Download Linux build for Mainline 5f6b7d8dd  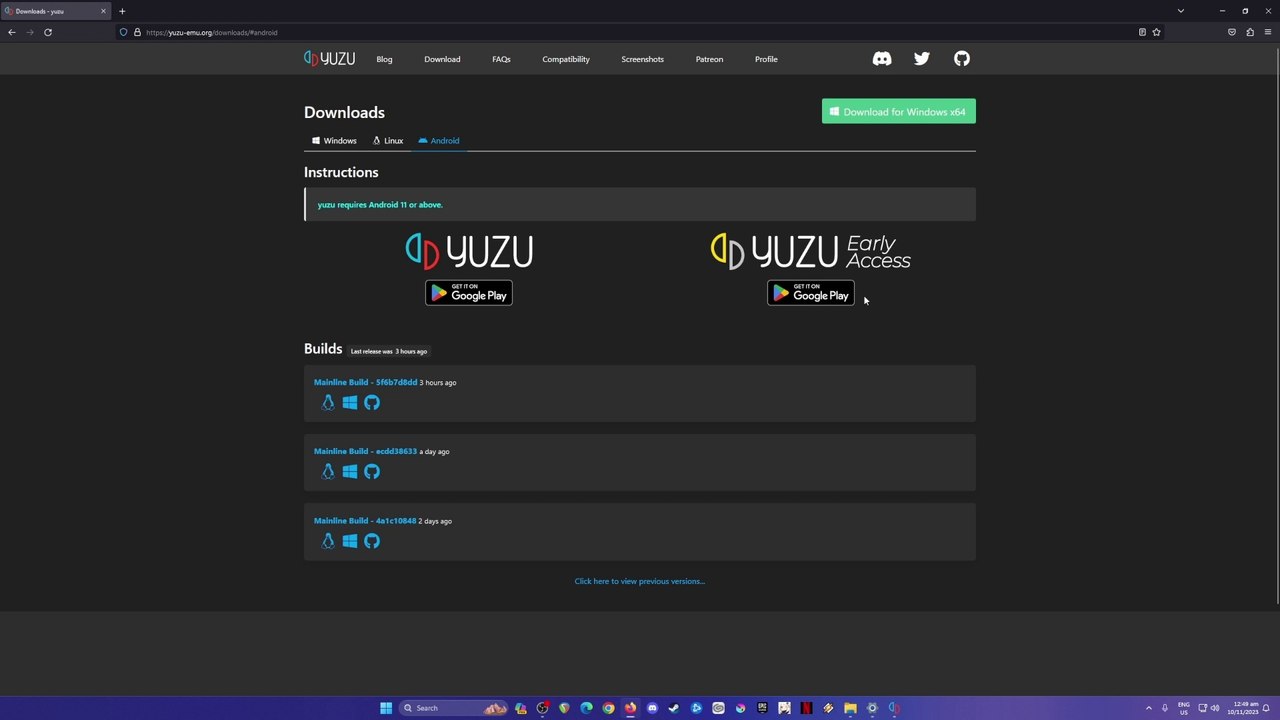coord(328,403)
